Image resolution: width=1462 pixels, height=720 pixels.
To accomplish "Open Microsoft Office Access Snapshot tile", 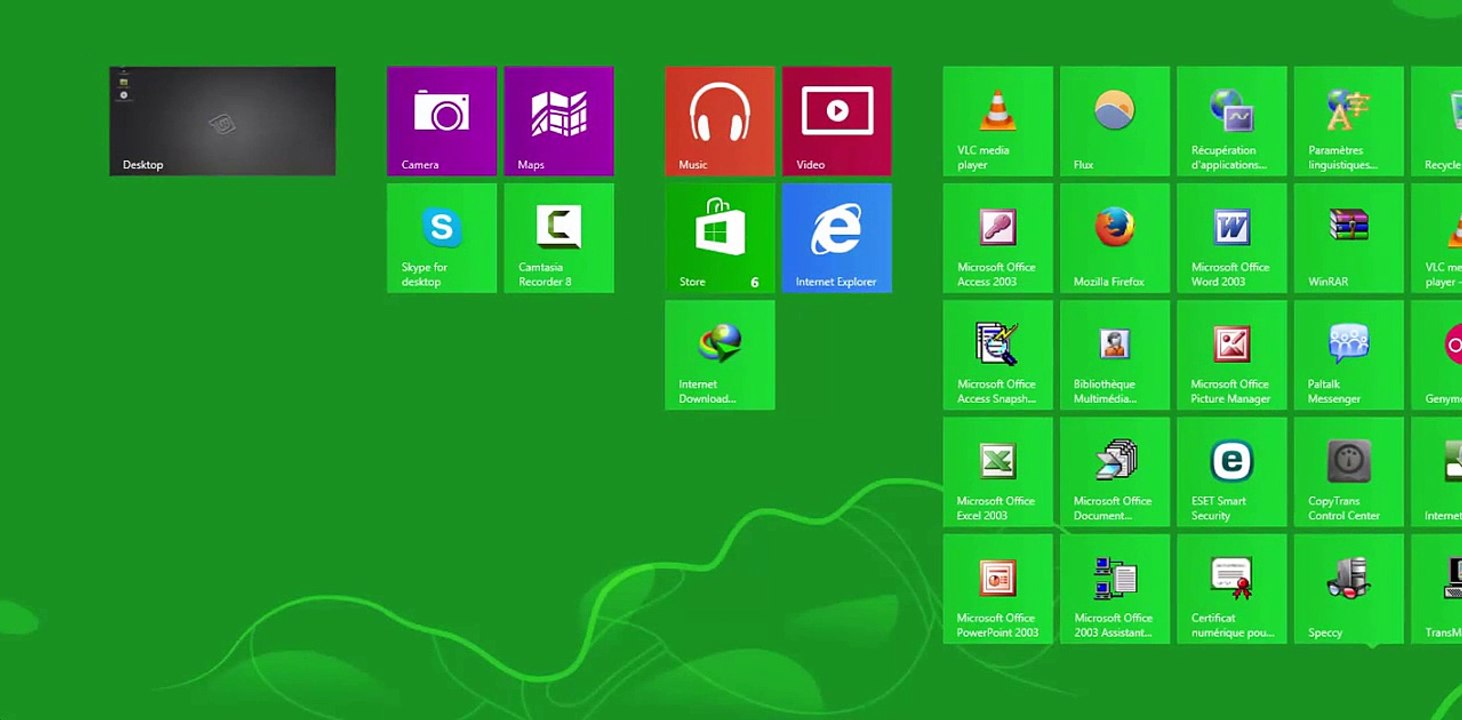I will (x=998, y=355).
